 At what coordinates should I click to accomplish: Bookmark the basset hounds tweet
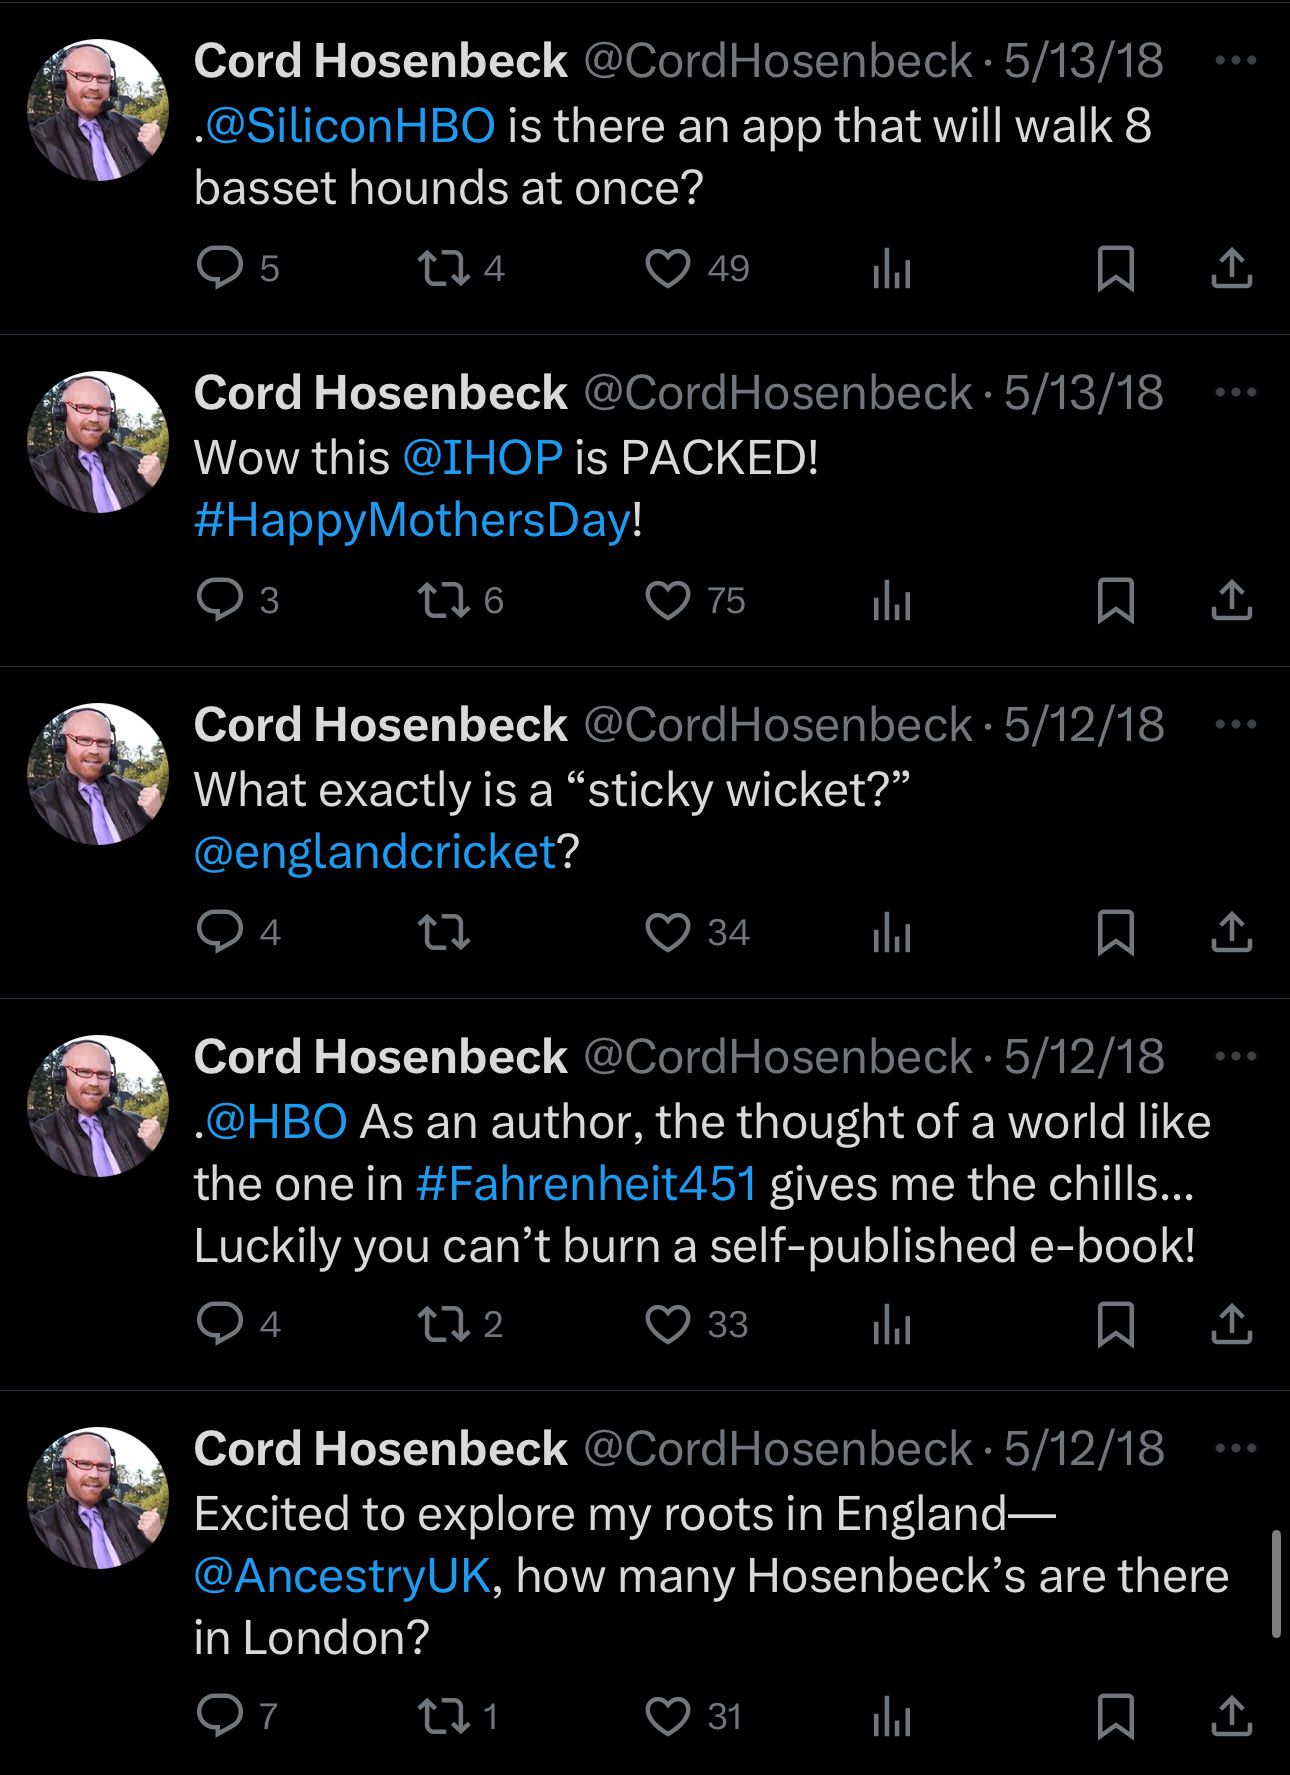1116,268
